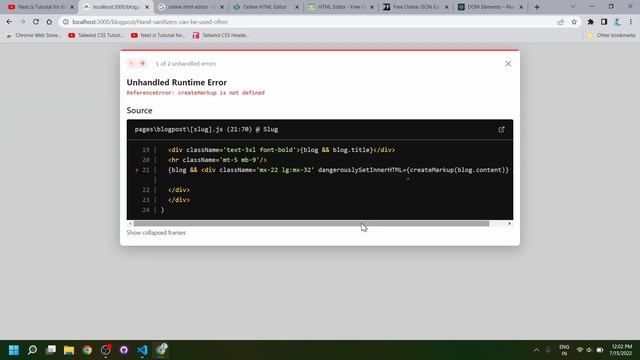
Task: Open GitHub Desktop from taskbar
Action: coord(124,350)
